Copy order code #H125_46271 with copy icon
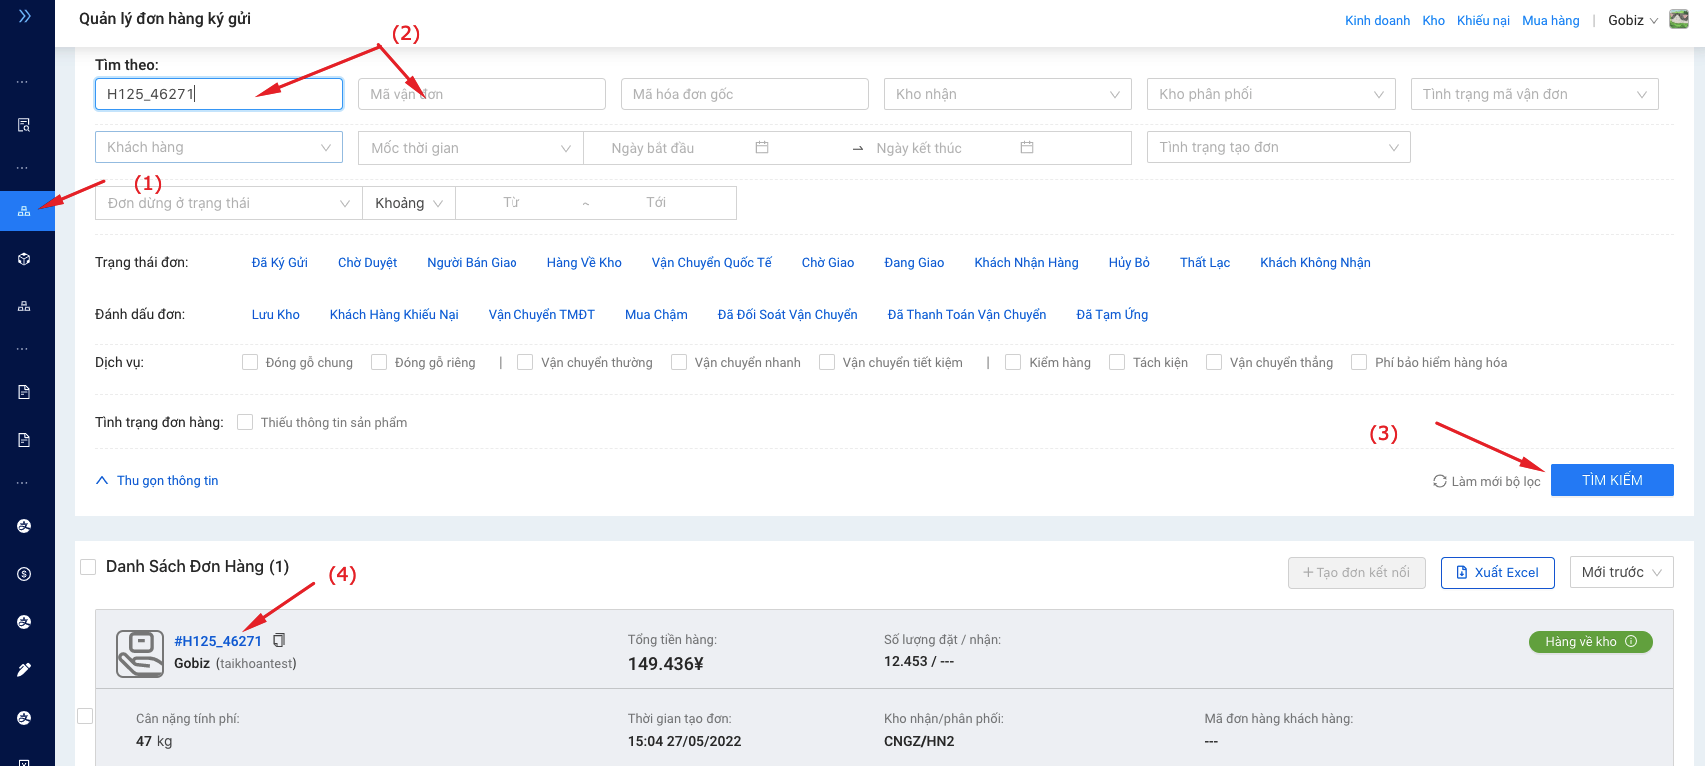Screen dimensions: 1705x766 coord(279,640)
